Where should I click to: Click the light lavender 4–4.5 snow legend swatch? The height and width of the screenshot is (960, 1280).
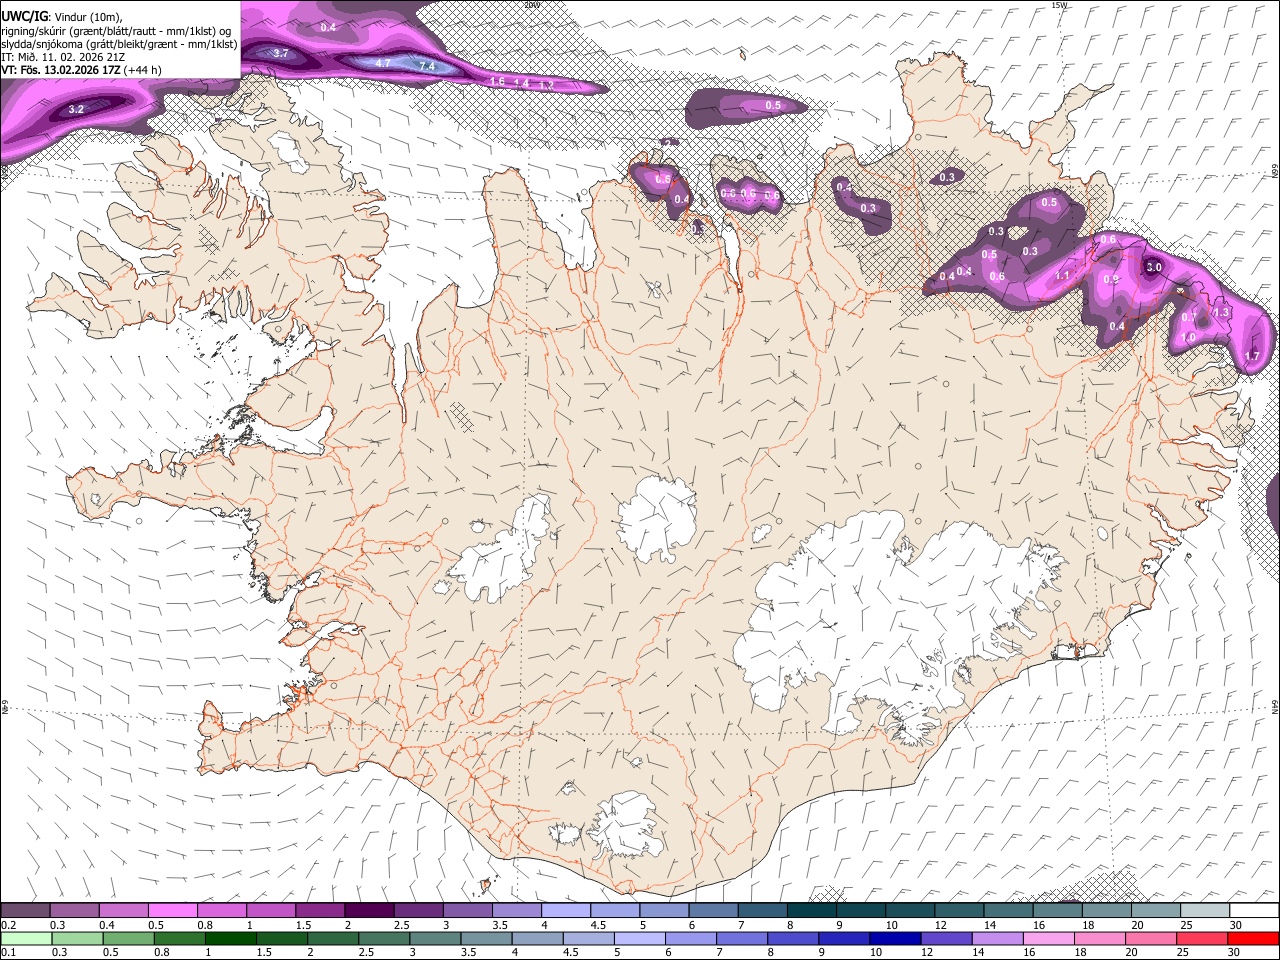pyautogui.click(x=566, y=911)
